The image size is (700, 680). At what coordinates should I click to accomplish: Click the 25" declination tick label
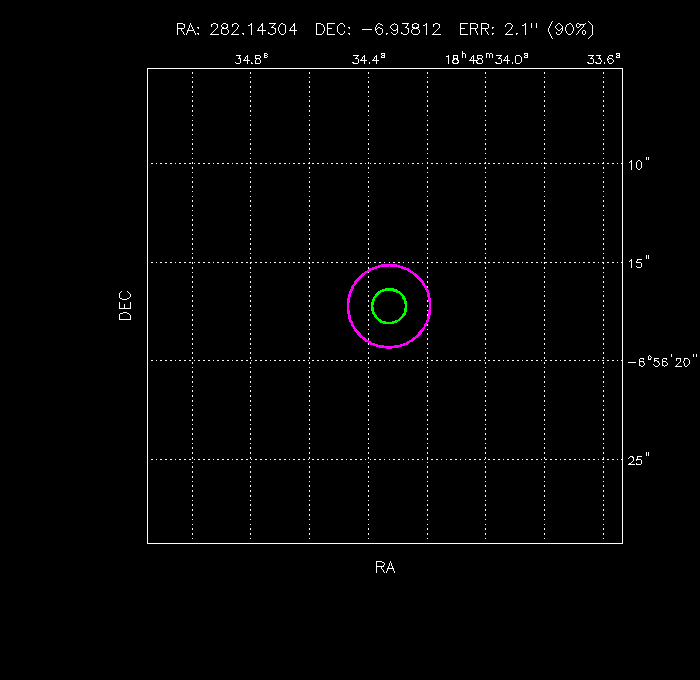click(638, 460)
